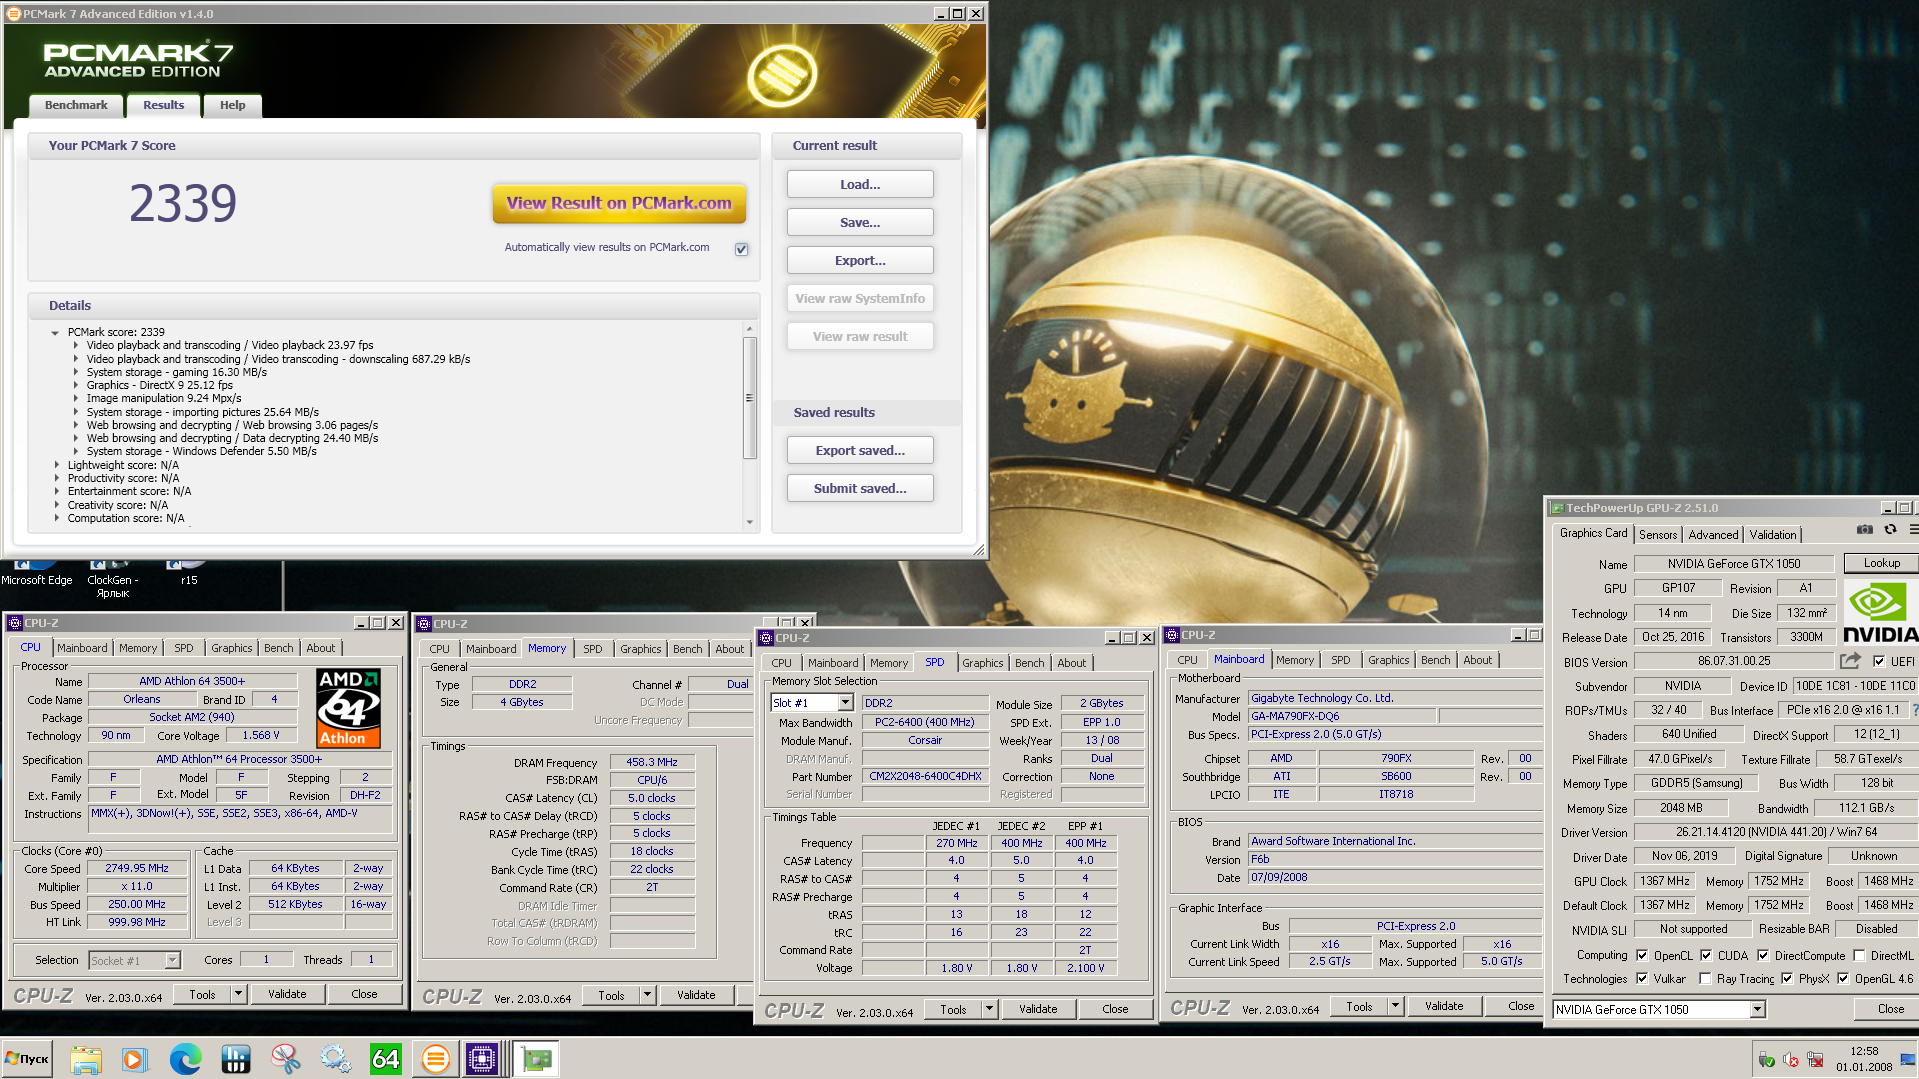Open Tools dropdown arrow in CPU-Z CPU window
Screen dimensions: 1919x1079
(x=238, y=994)
